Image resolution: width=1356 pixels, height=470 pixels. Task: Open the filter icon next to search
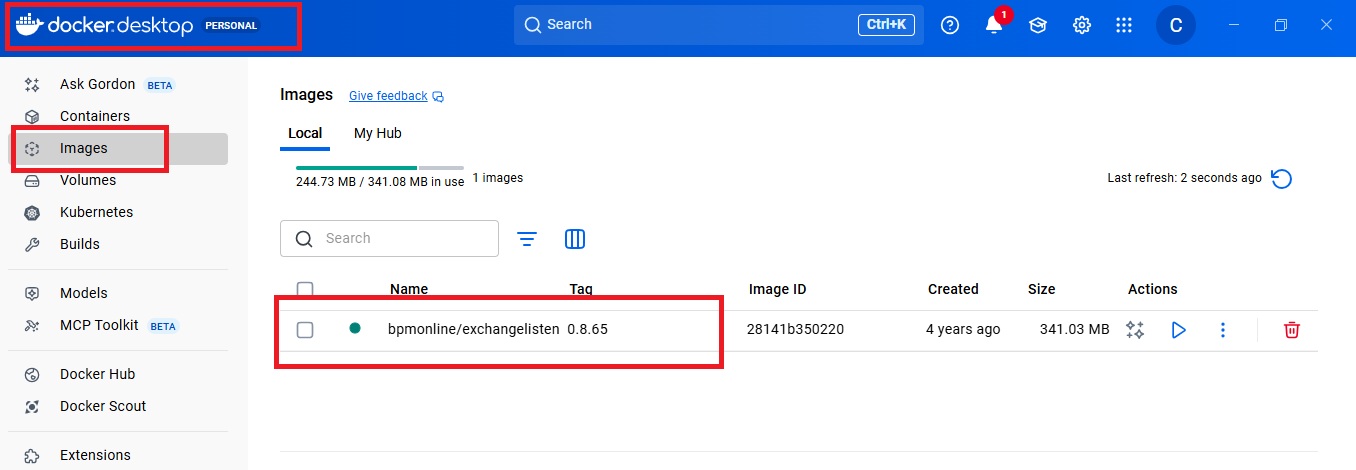(527, 239)
